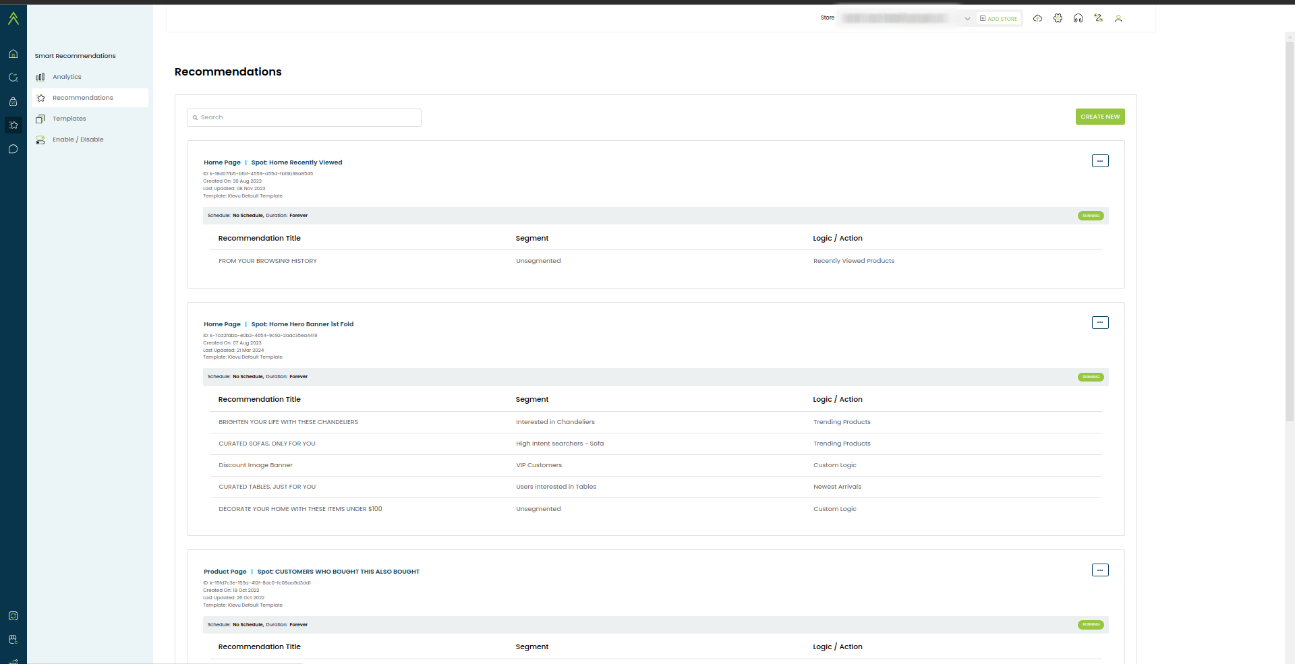1295x664 pixels.
Task: Click the puzzle-piece integrations icon in header
Action: (1058, 18)
